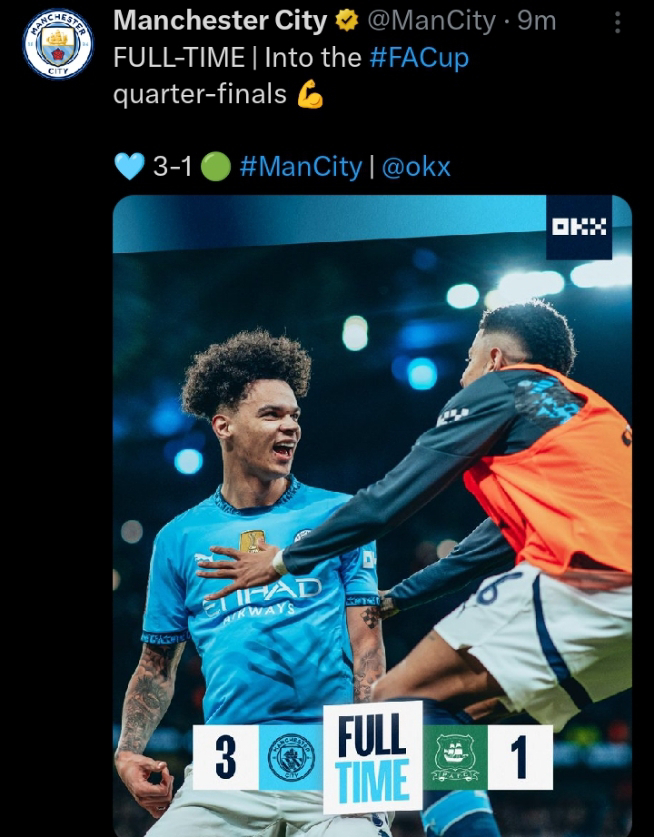
Task: Visit the @okx mention
Action: click(x=416, y=167)
